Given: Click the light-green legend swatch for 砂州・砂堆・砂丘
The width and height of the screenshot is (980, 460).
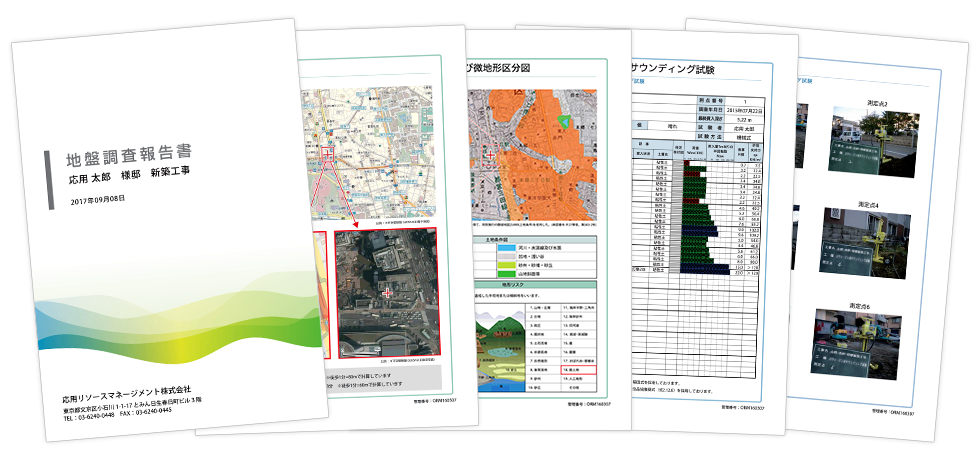Looking at the screenshot, I should (508, 265).
